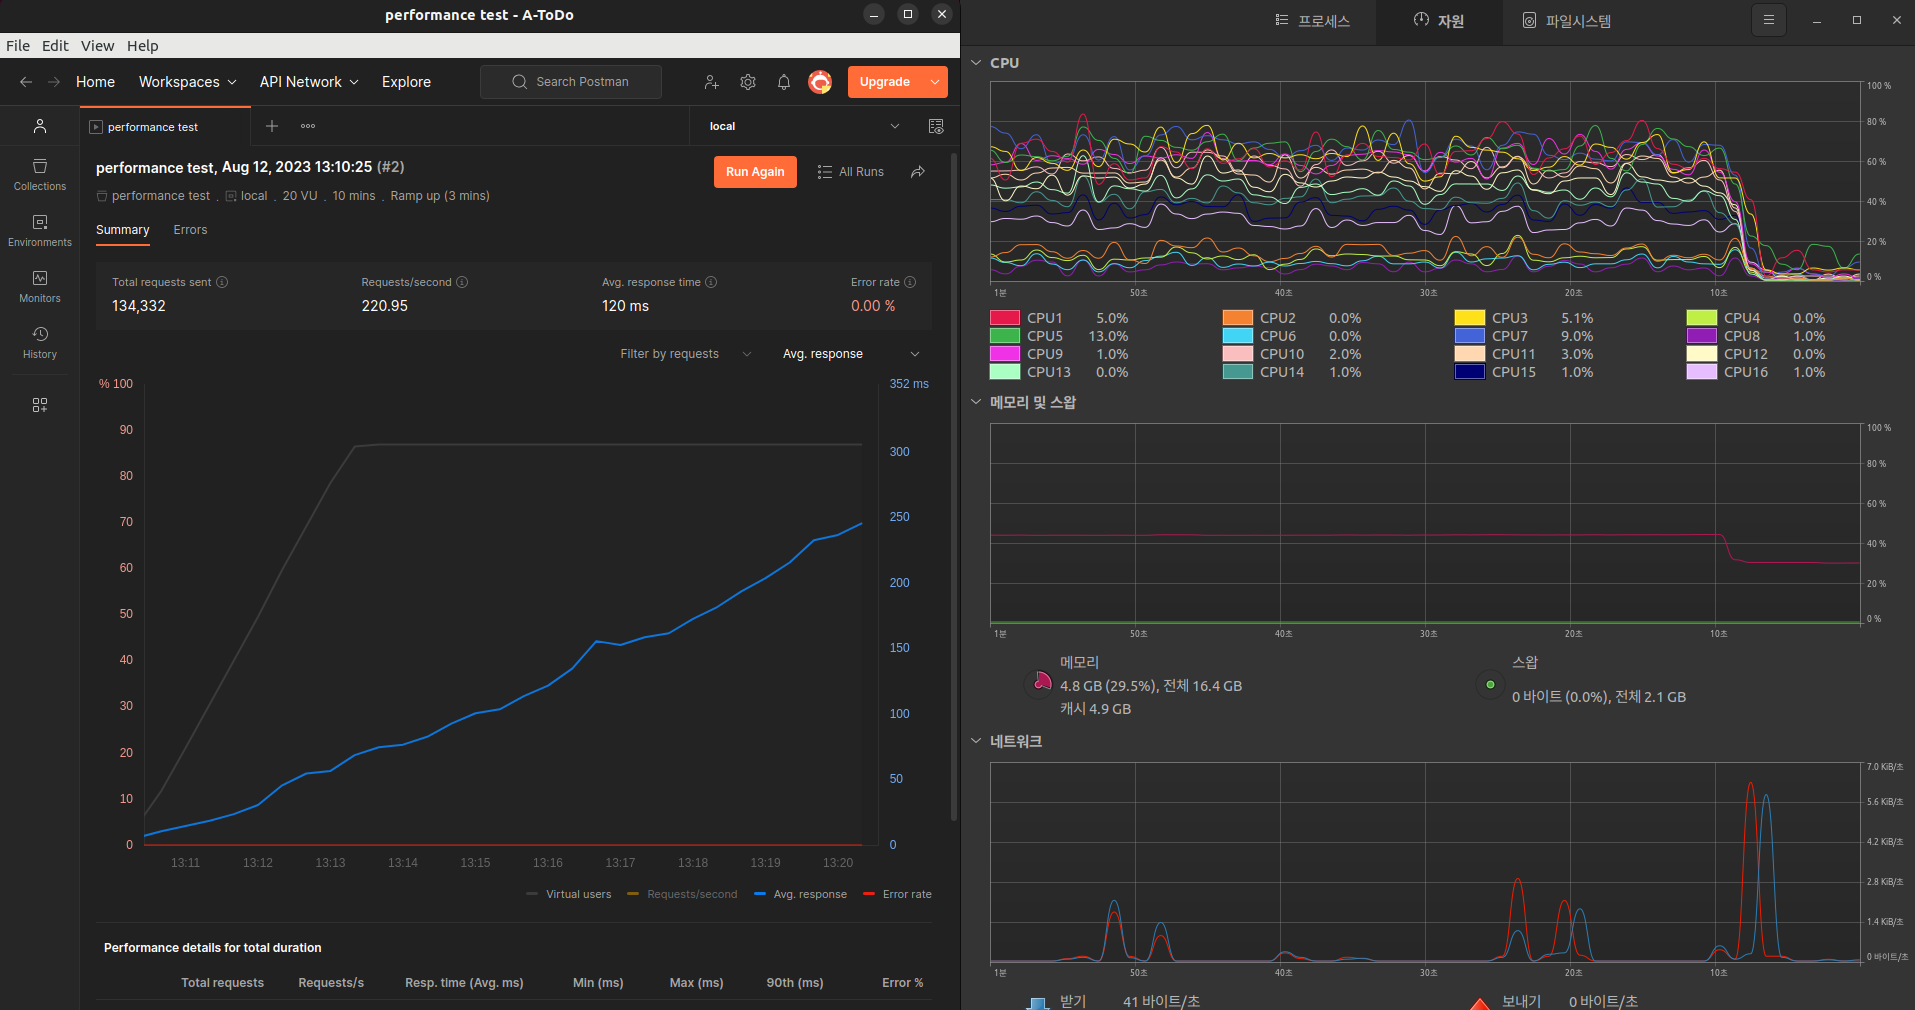The image size is (1915, 1010).
Task: Share the performance run results
Action: [x=918, y=172]
